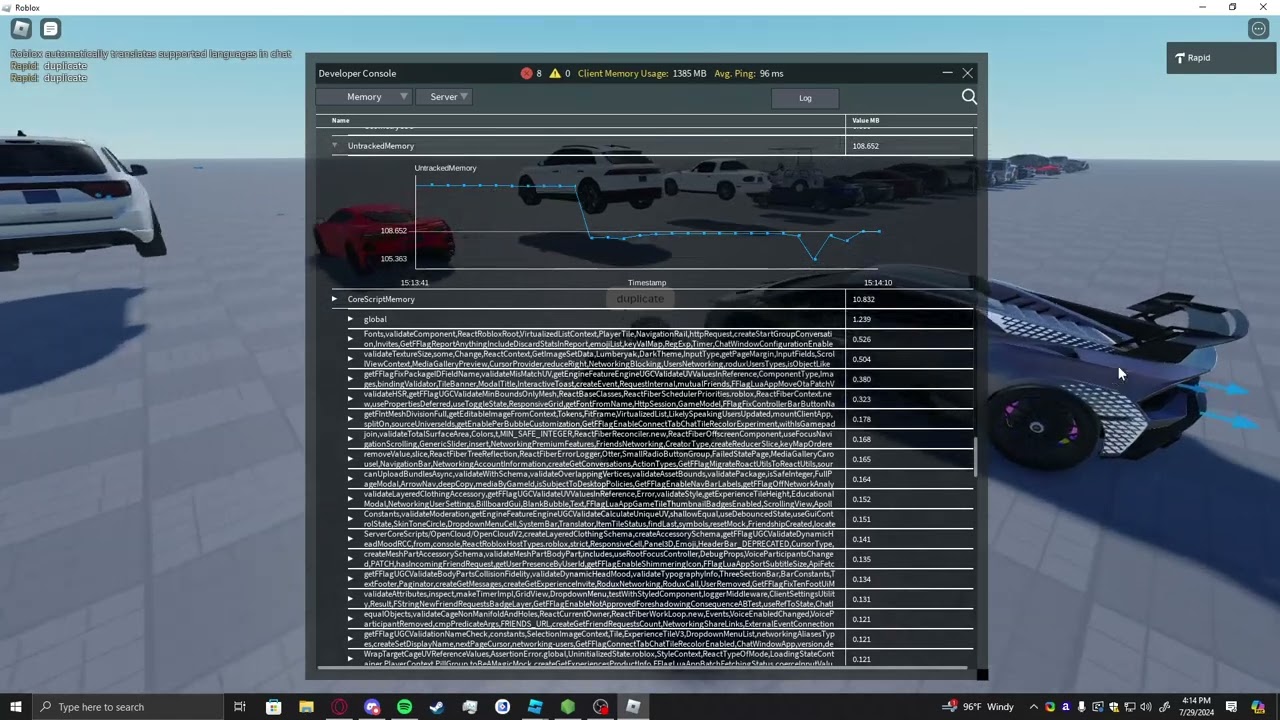This screenshot has height=720, width=1280.
Task: Click the value 0.323 in the table
Action: pos(862,399)
